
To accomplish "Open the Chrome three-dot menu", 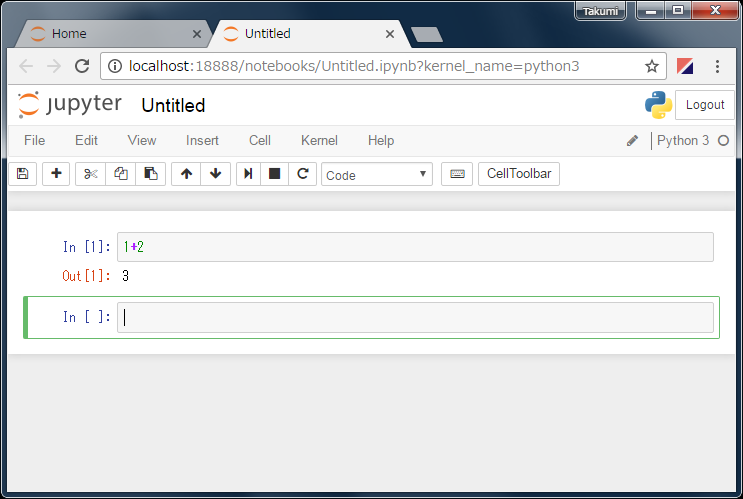I will tap(717, 66).
